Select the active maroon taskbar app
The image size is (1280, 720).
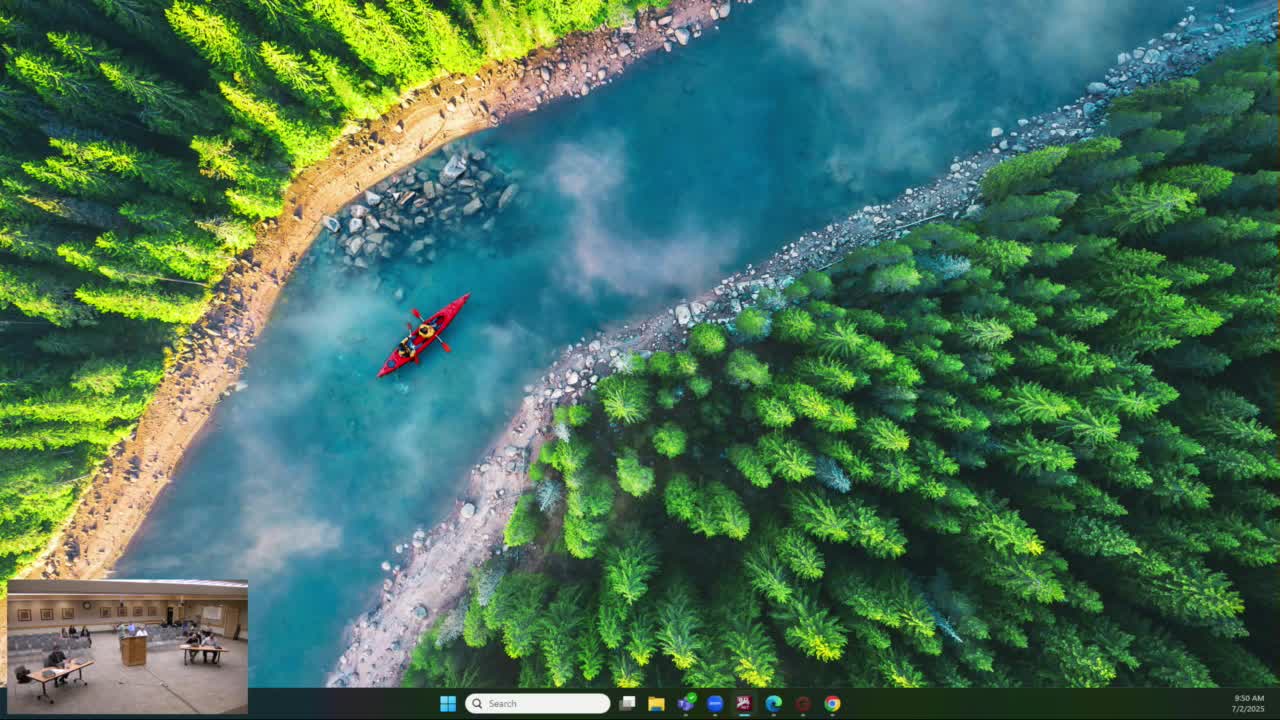[744, 703]
